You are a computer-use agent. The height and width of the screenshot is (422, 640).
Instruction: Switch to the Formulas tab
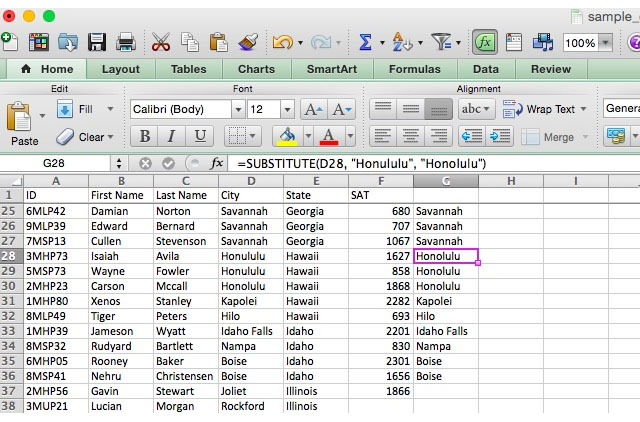[x=415, y=69]
